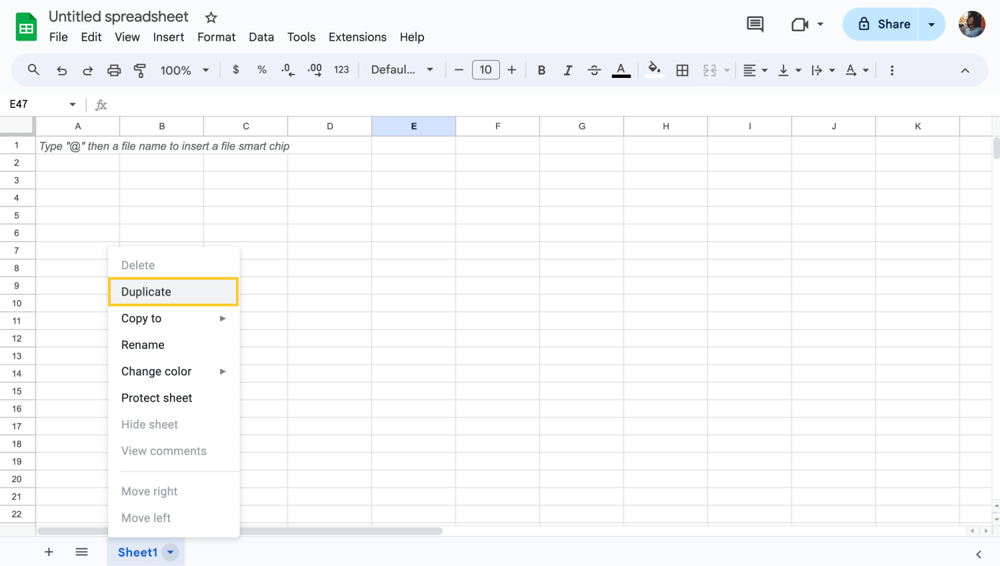Click the print icon
Screen dimensions: 1000x566
(114, 70)
